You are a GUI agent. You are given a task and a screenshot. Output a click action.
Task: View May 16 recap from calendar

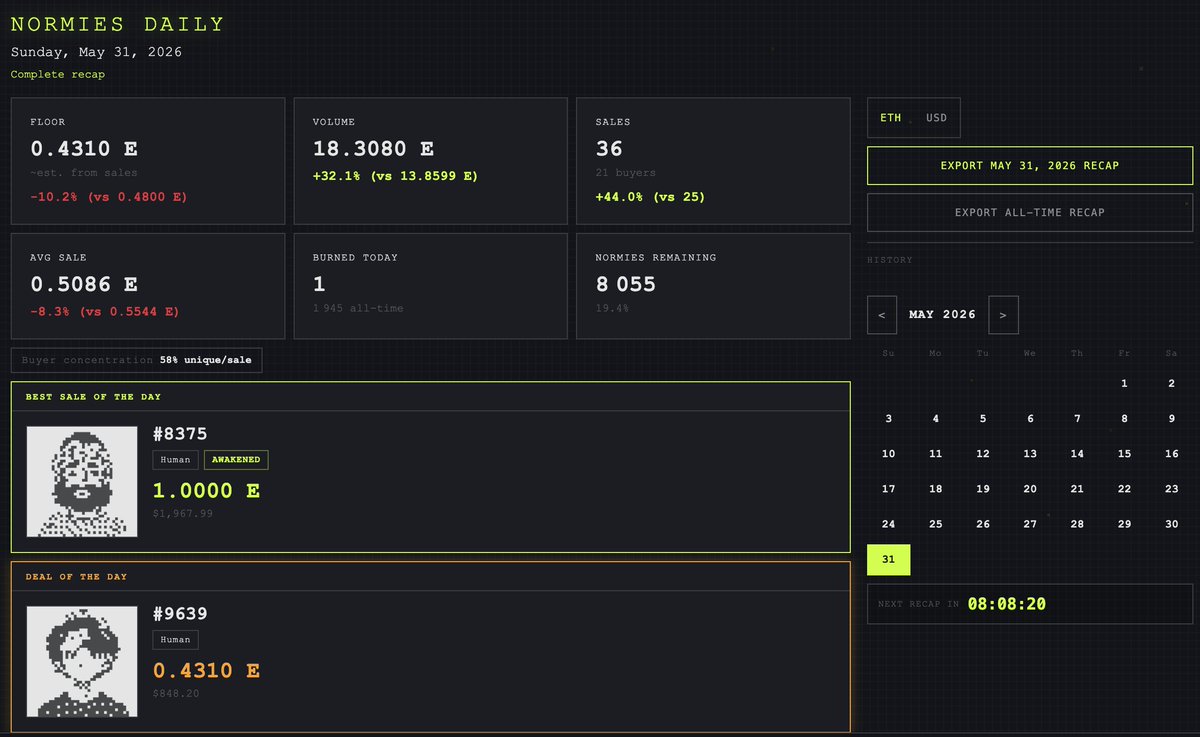tap(1171, 454)
